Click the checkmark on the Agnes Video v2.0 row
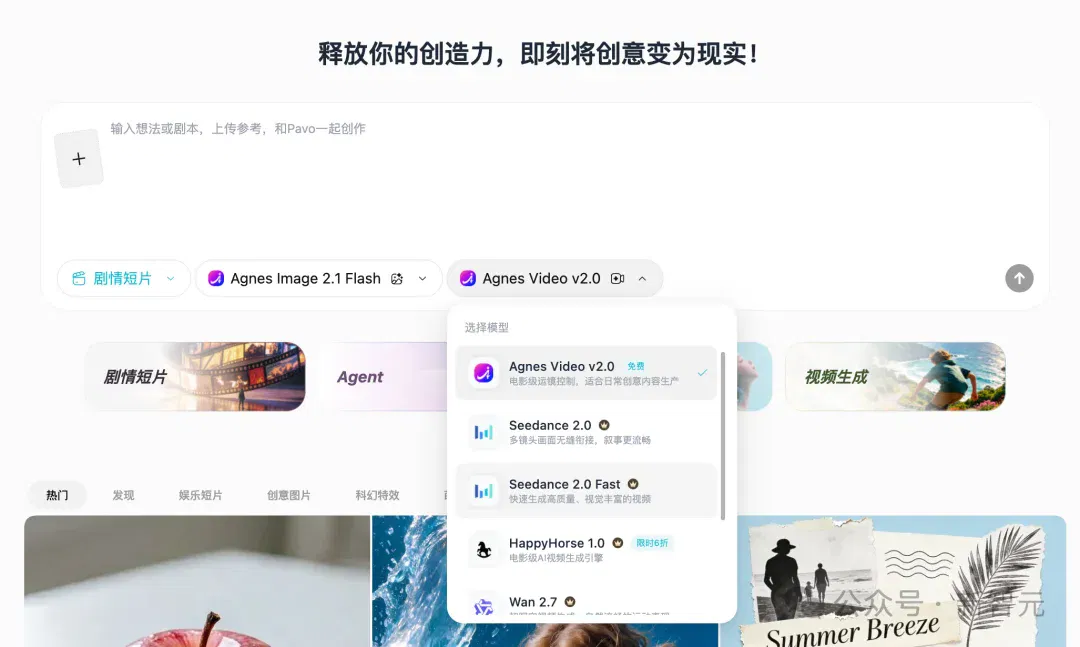This screenshot has width=1080, height=647. 702,373
